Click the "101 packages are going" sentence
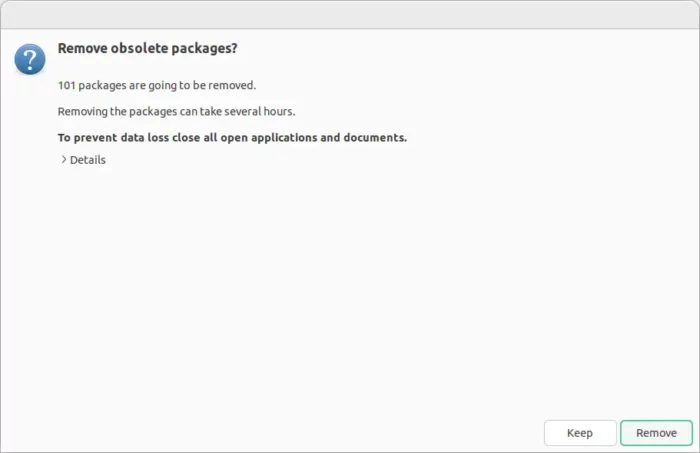Screen dimensions: 700x453 [157, 85]
